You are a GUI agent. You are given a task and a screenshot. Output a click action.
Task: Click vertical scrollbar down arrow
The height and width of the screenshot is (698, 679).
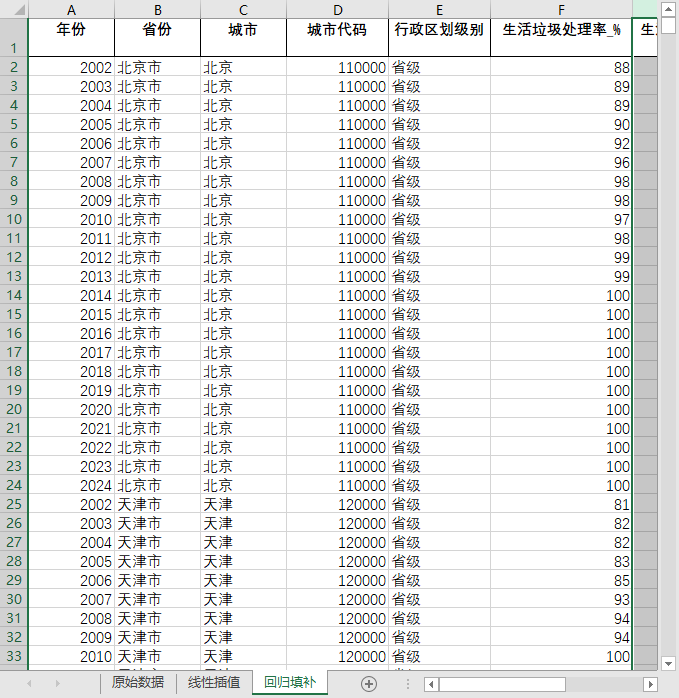click(668, 663)
